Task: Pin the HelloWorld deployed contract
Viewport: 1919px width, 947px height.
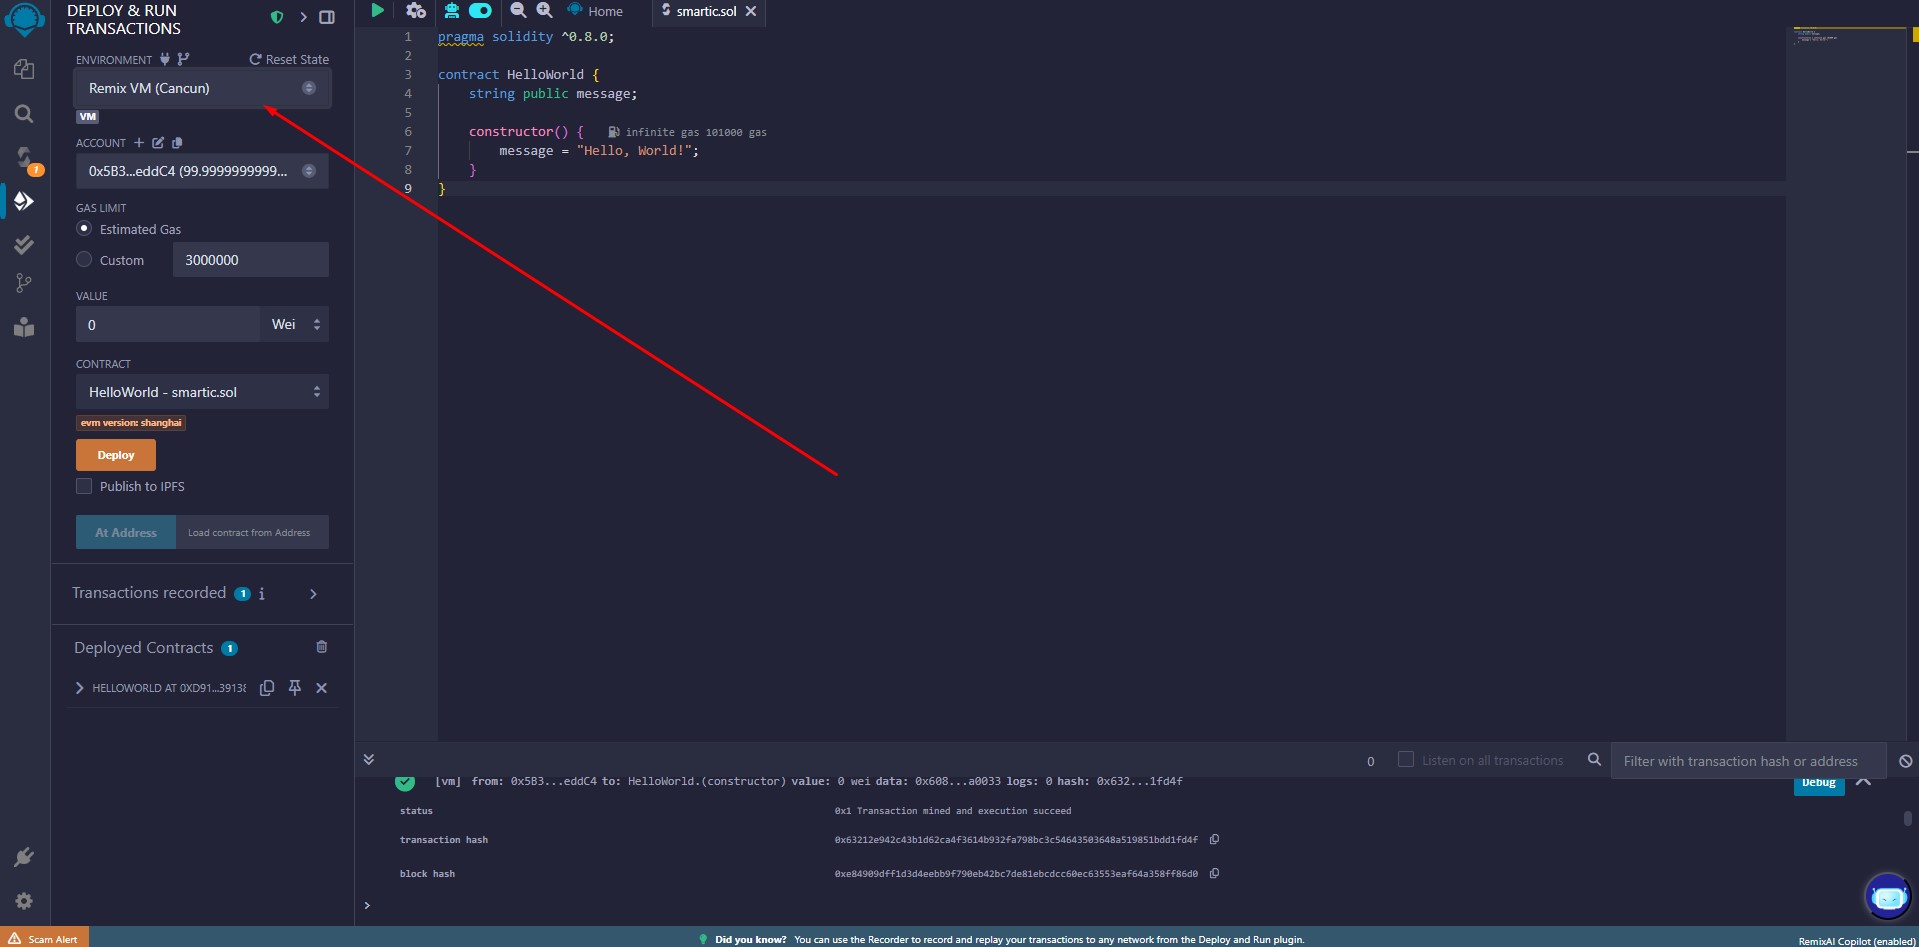Action: pyautogui.click(x=295, y=688)
